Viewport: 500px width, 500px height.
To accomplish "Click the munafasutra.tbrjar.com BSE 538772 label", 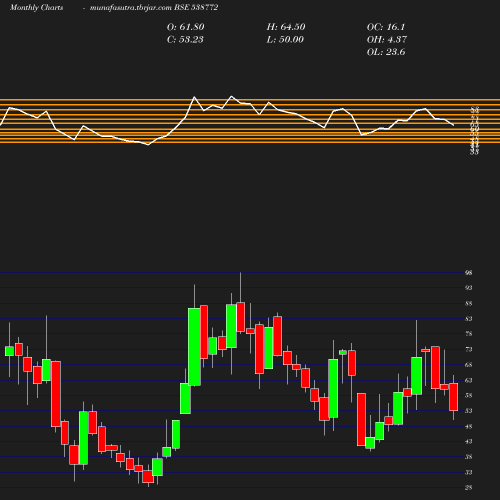I will click(x=154, y=8).
